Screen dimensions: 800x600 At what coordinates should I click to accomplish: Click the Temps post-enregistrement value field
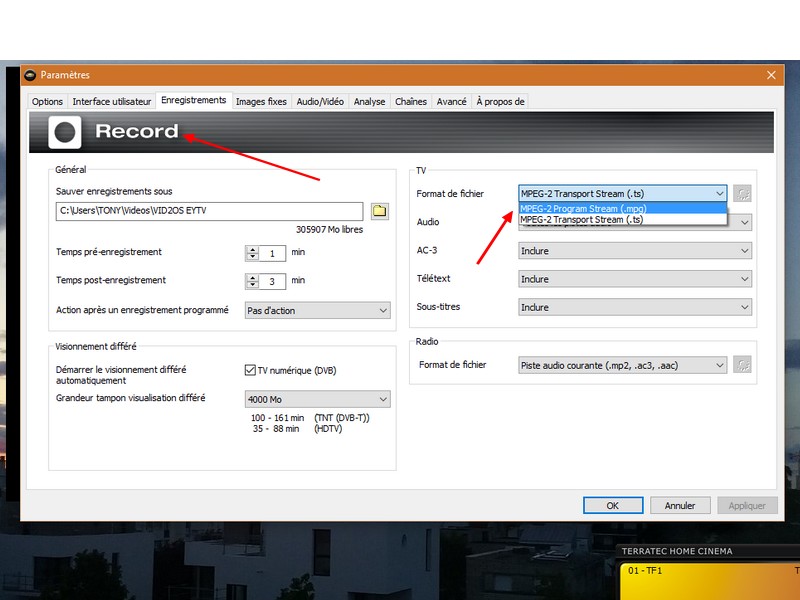(x=272, y=281)
